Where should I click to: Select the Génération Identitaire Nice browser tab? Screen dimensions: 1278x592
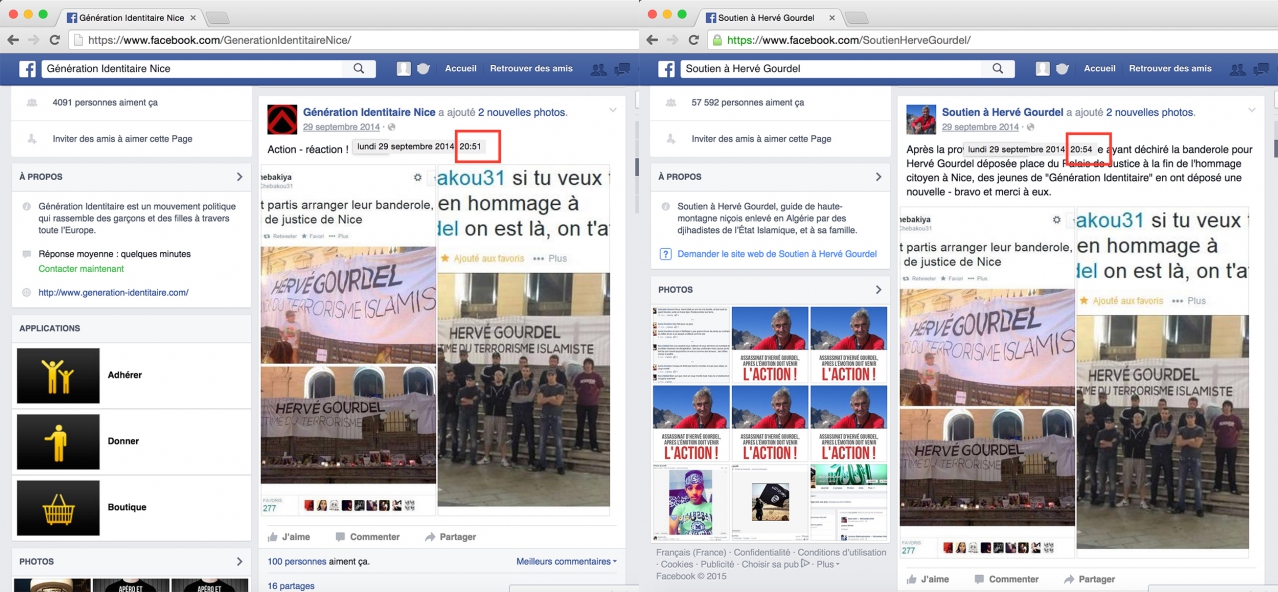pyautogui.click(x=131, y=18)
